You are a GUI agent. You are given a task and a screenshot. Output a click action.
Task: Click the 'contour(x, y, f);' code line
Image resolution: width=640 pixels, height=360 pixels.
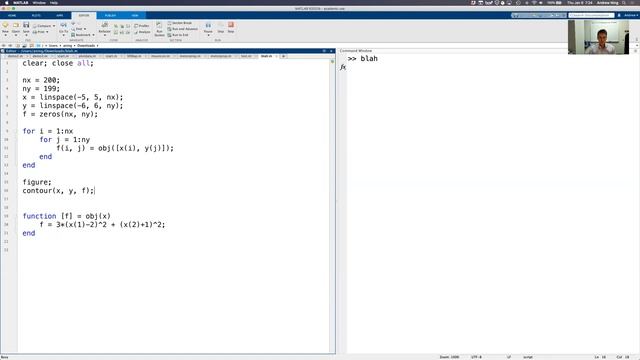pos(58,191)
